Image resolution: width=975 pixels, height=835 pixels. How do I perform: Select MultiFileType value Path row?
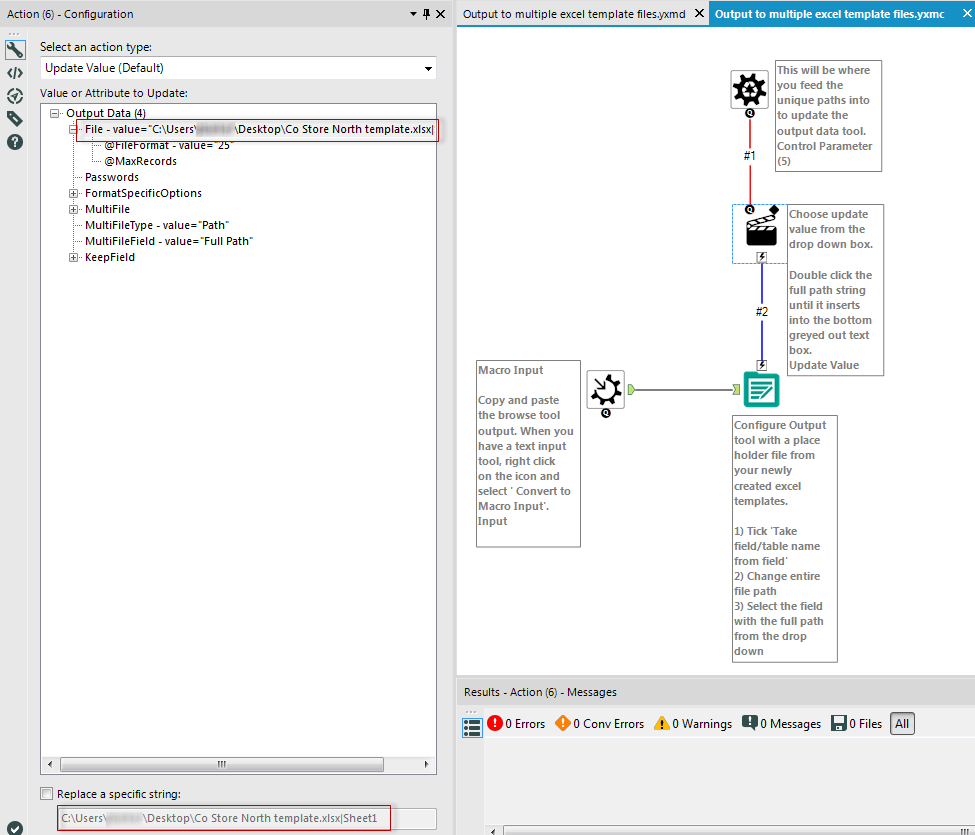[x=157, y=225]
